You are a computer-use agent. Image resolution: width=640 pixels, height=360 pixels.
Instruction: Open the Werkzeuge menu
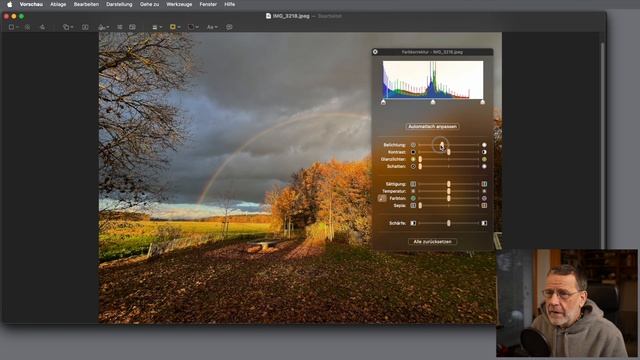(179, 4)
